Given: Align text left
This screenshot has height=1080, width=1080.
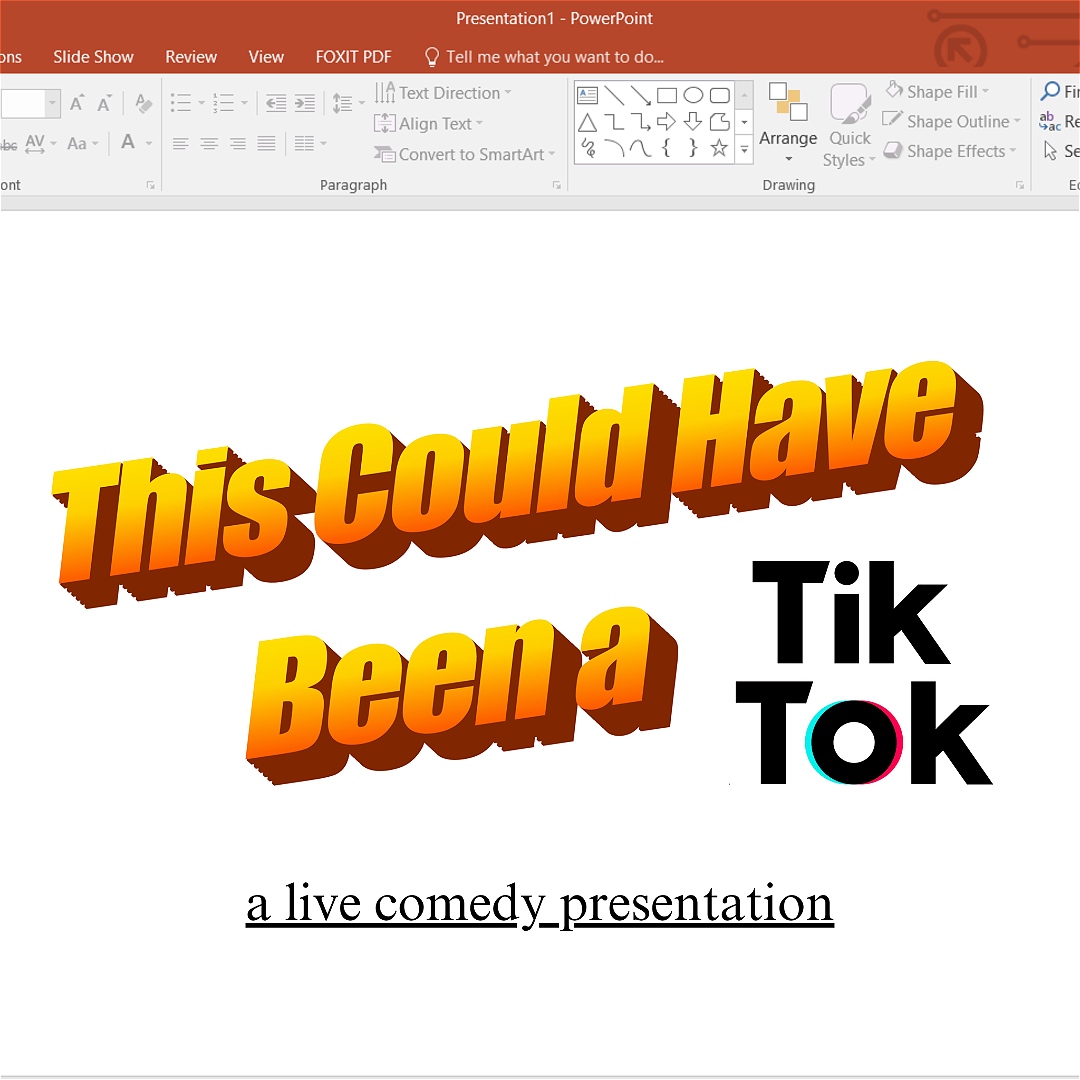Looking at the screenshot, I should pos(180,143).
